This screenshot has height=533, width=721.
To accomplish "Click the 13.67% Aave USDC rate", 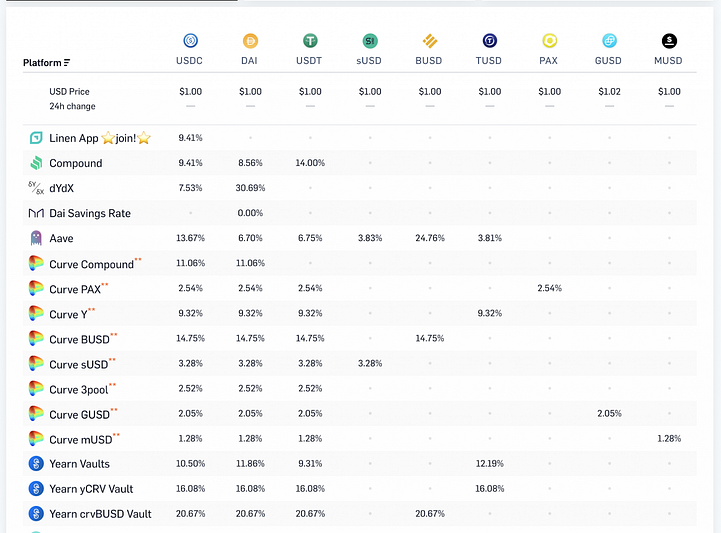I will pos(190,238).
